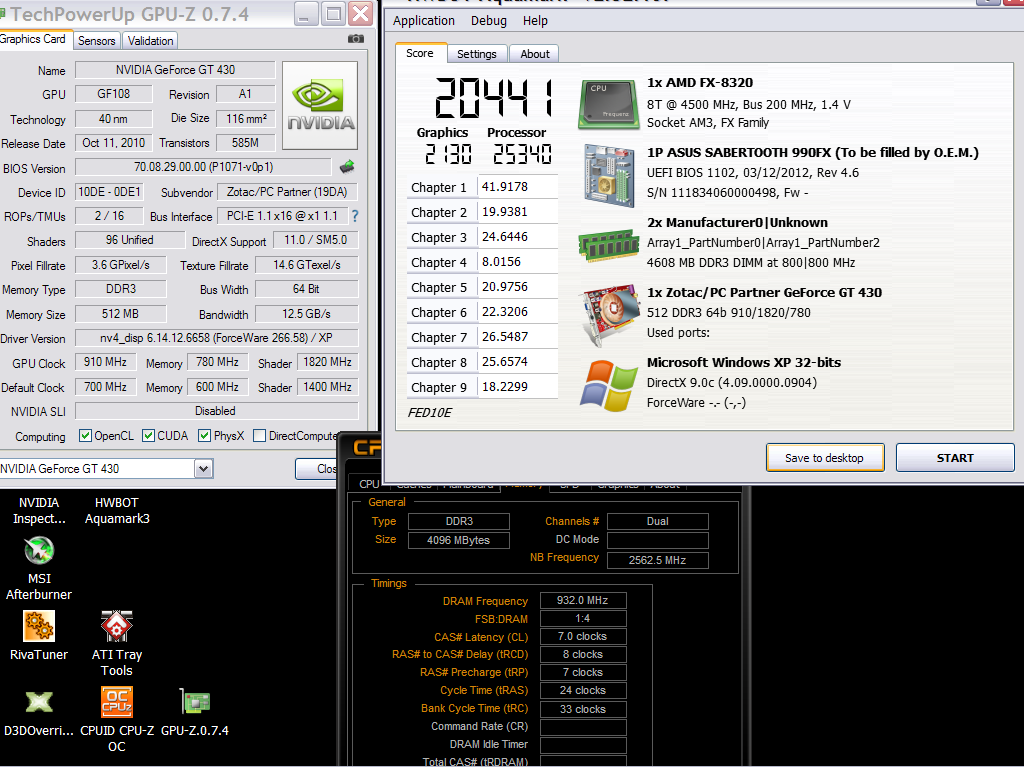The width and height of the screenshot is (1024, 768).
Task: Click the camera screenshot icon in GPU-Z
Action: [356, 39]
